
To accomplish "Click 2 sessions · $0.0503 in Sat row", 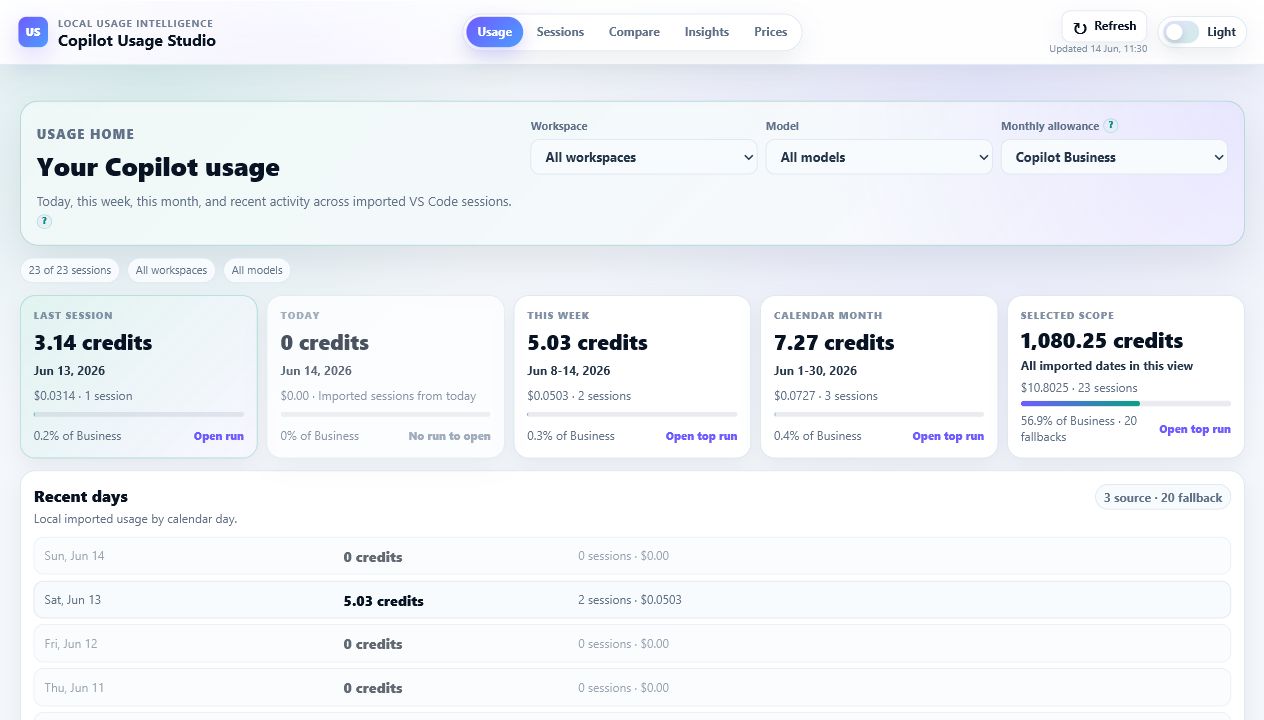I will pyautogui.click(x=630, y=600).
